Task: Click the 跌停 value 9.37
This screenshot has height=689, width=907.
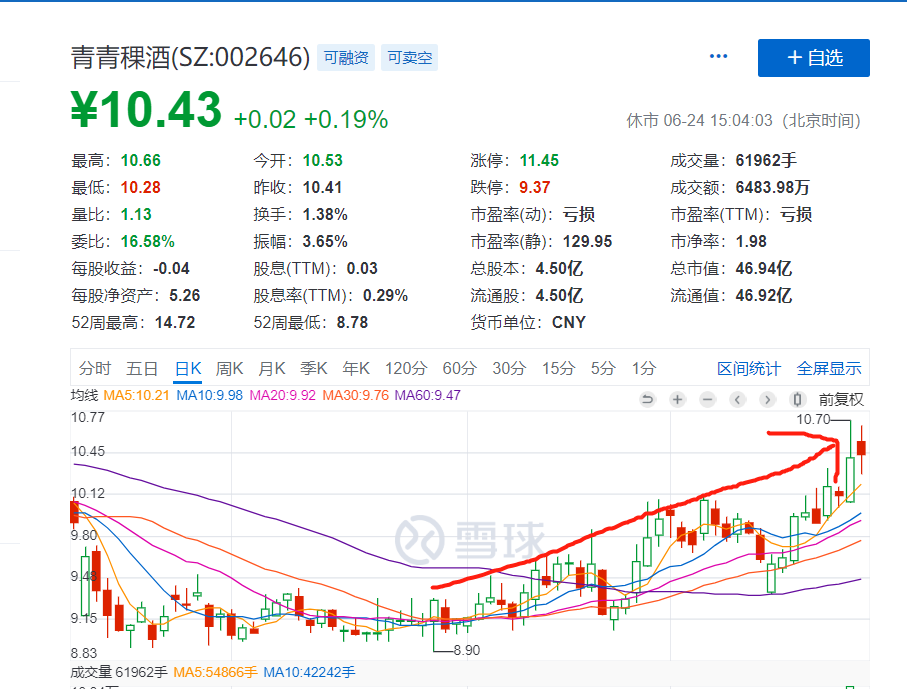Action: 534,187
